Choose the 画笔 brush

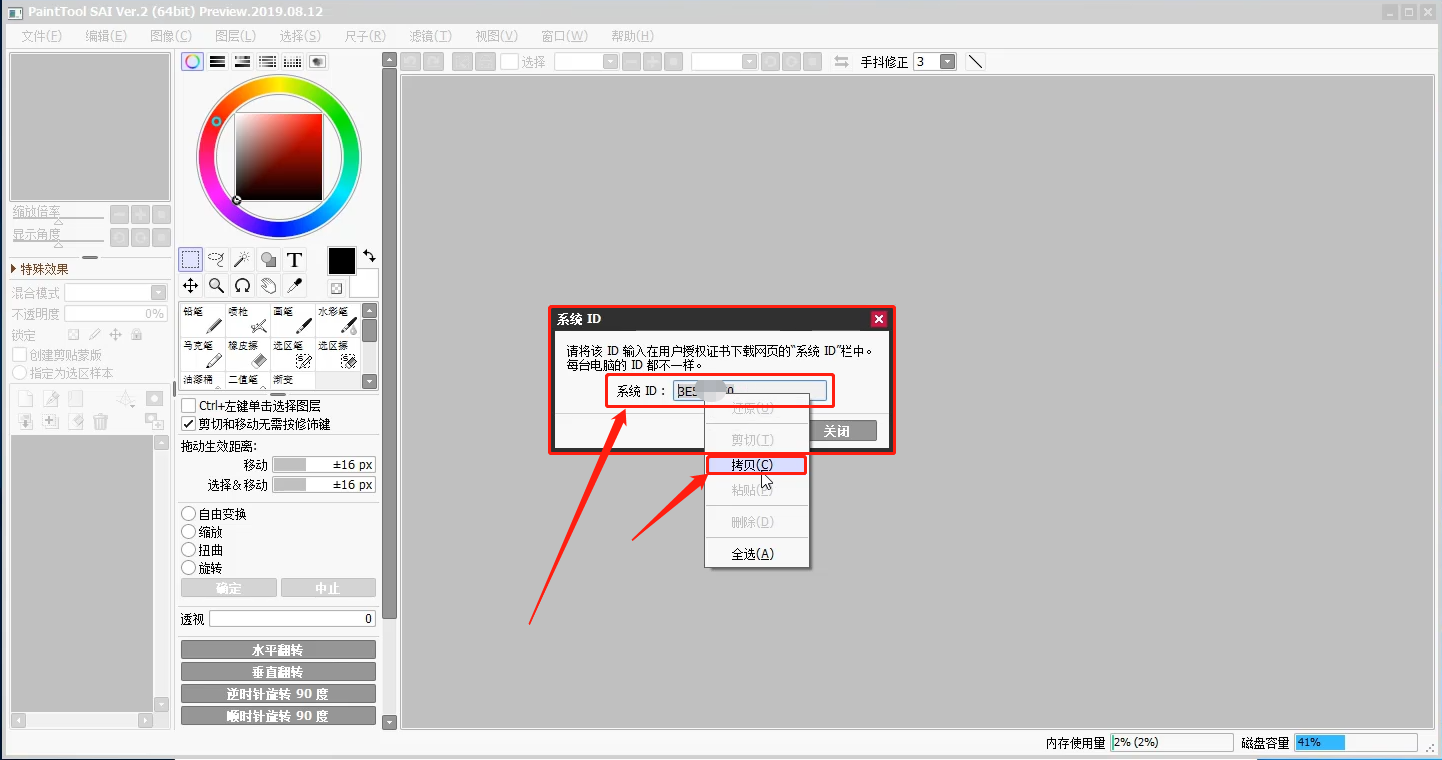coord(293,320)
